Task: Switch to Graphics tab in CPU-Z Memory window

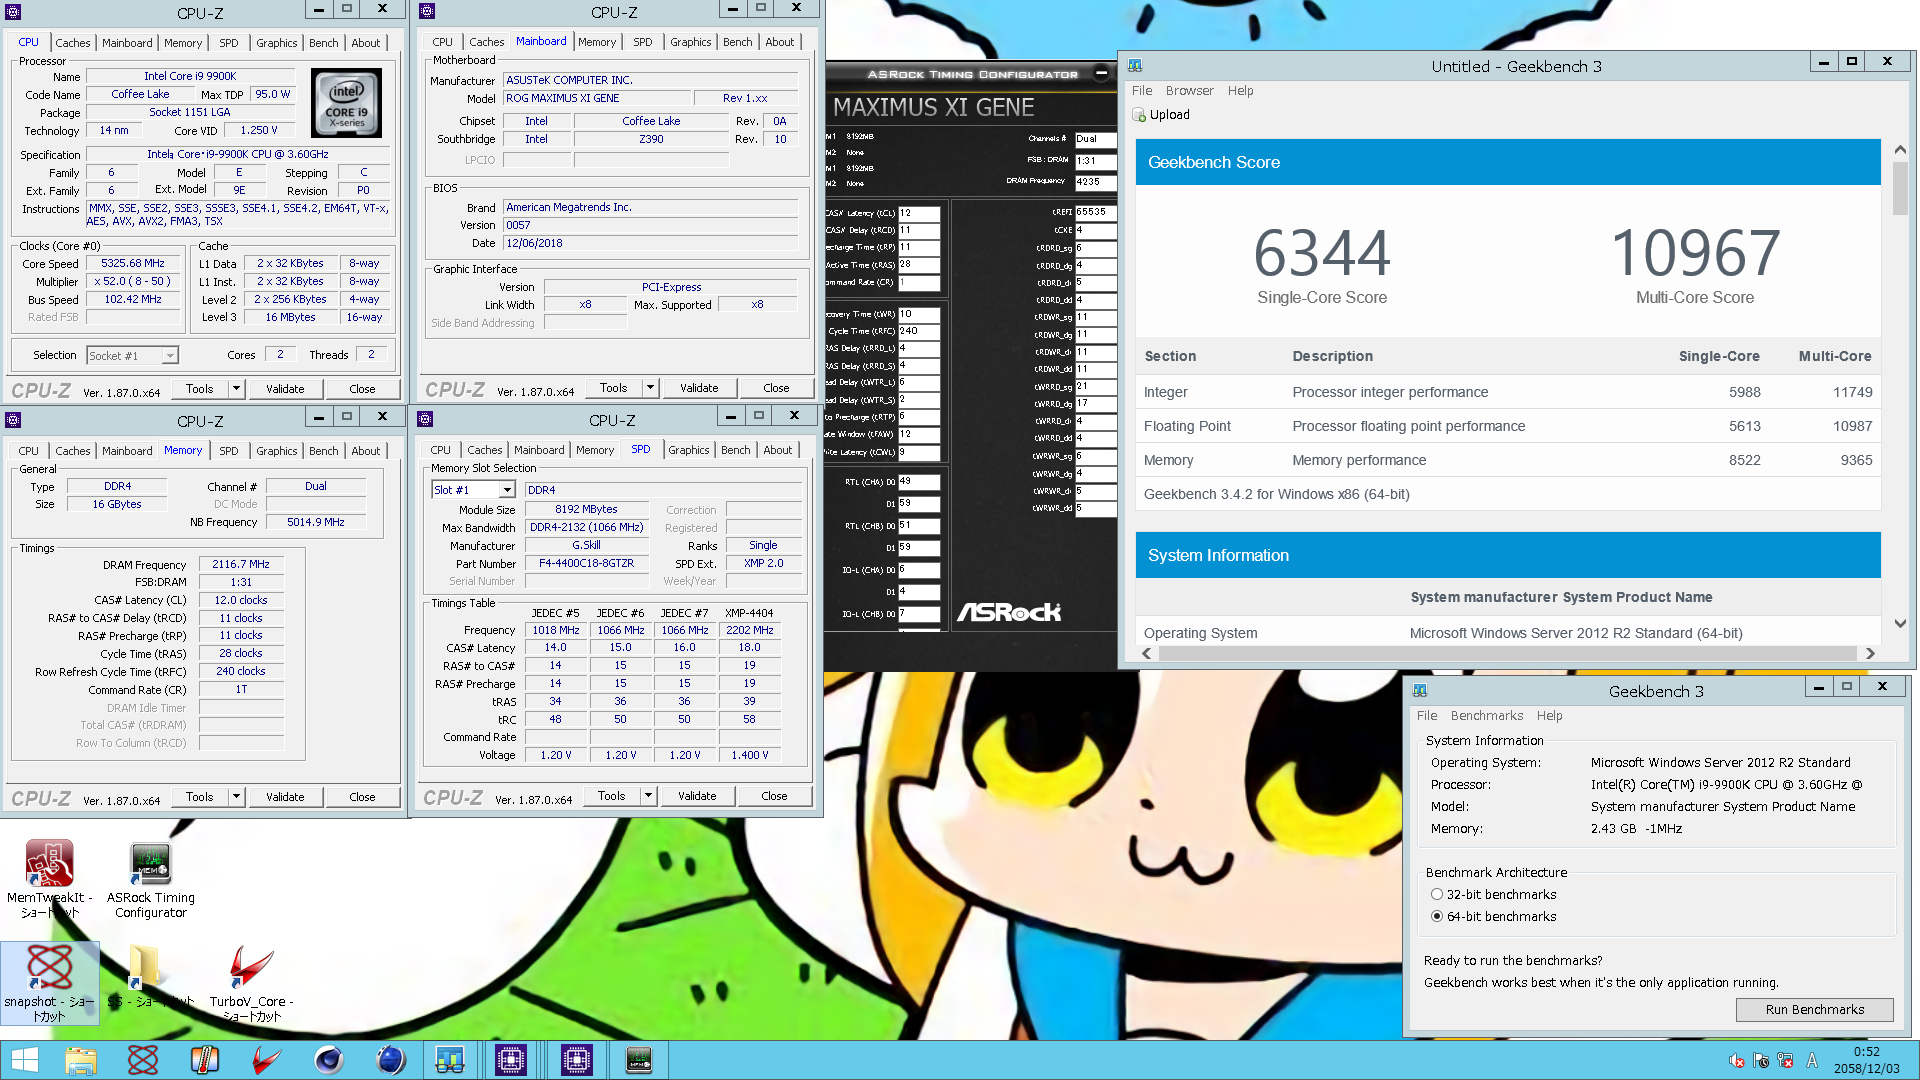Action: pos(276,451)
